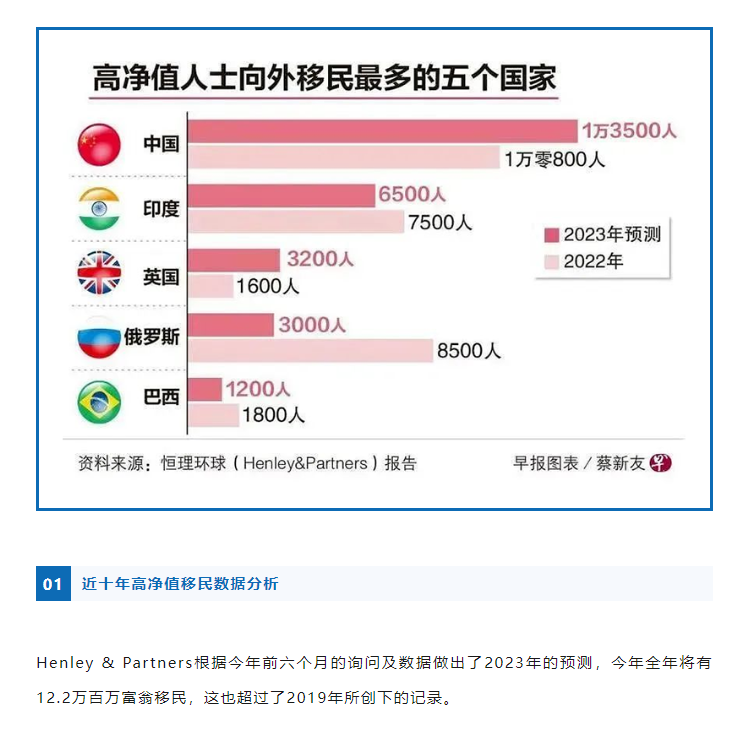Viewport: 730px width, 739px height.
Task: Click the India flag icon
Action: tap(99, 208)
